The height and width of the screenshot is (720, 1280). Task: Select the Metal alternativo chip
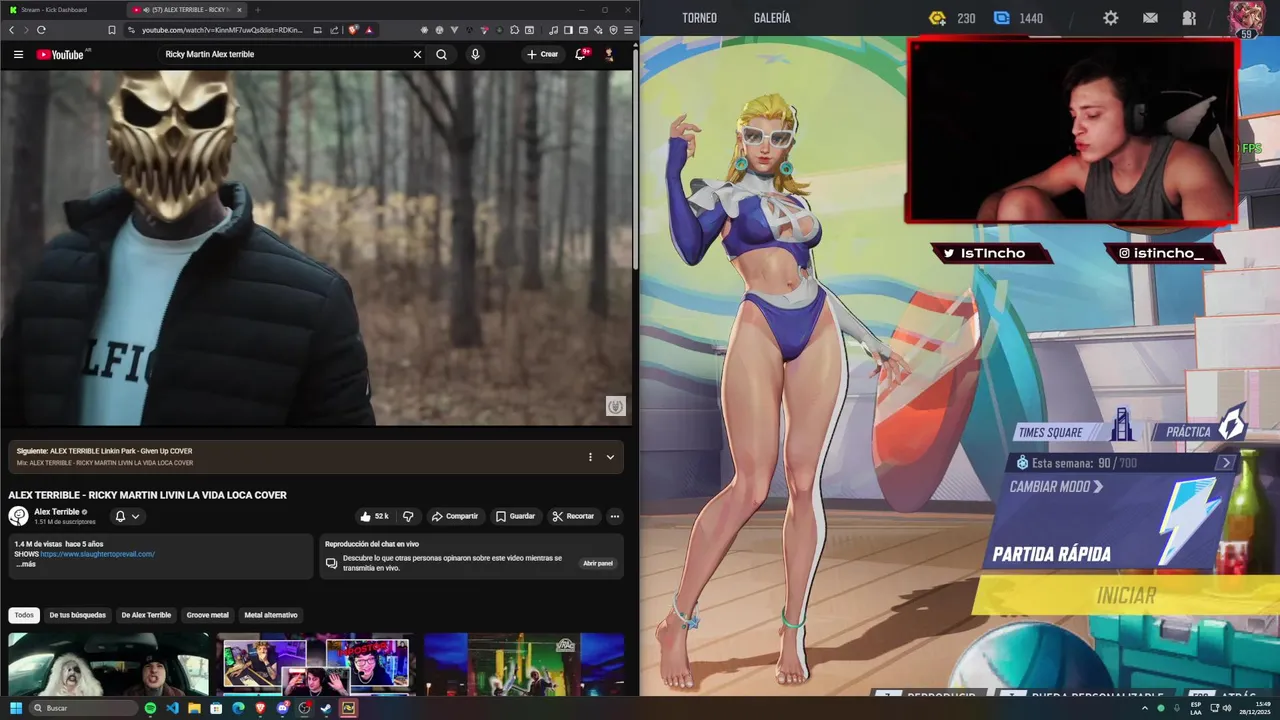point(271,615)
